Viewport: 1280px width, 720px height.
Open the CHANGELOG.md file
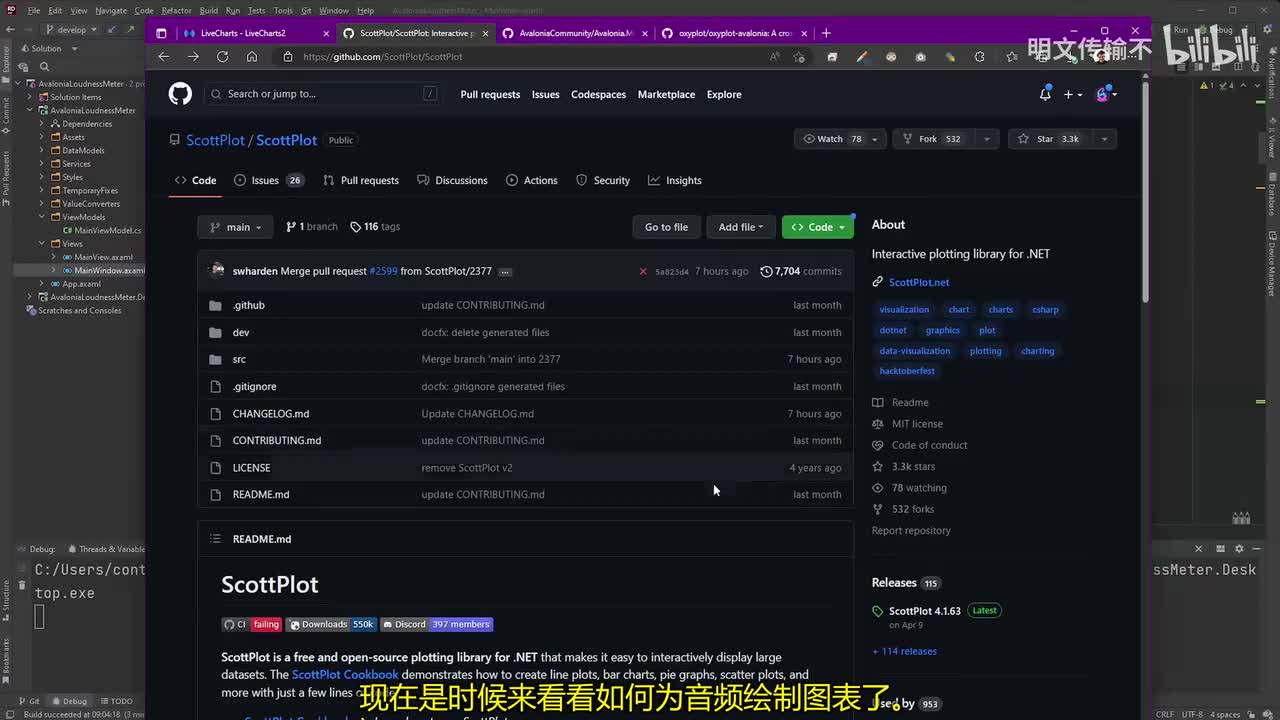pos(271,414)
